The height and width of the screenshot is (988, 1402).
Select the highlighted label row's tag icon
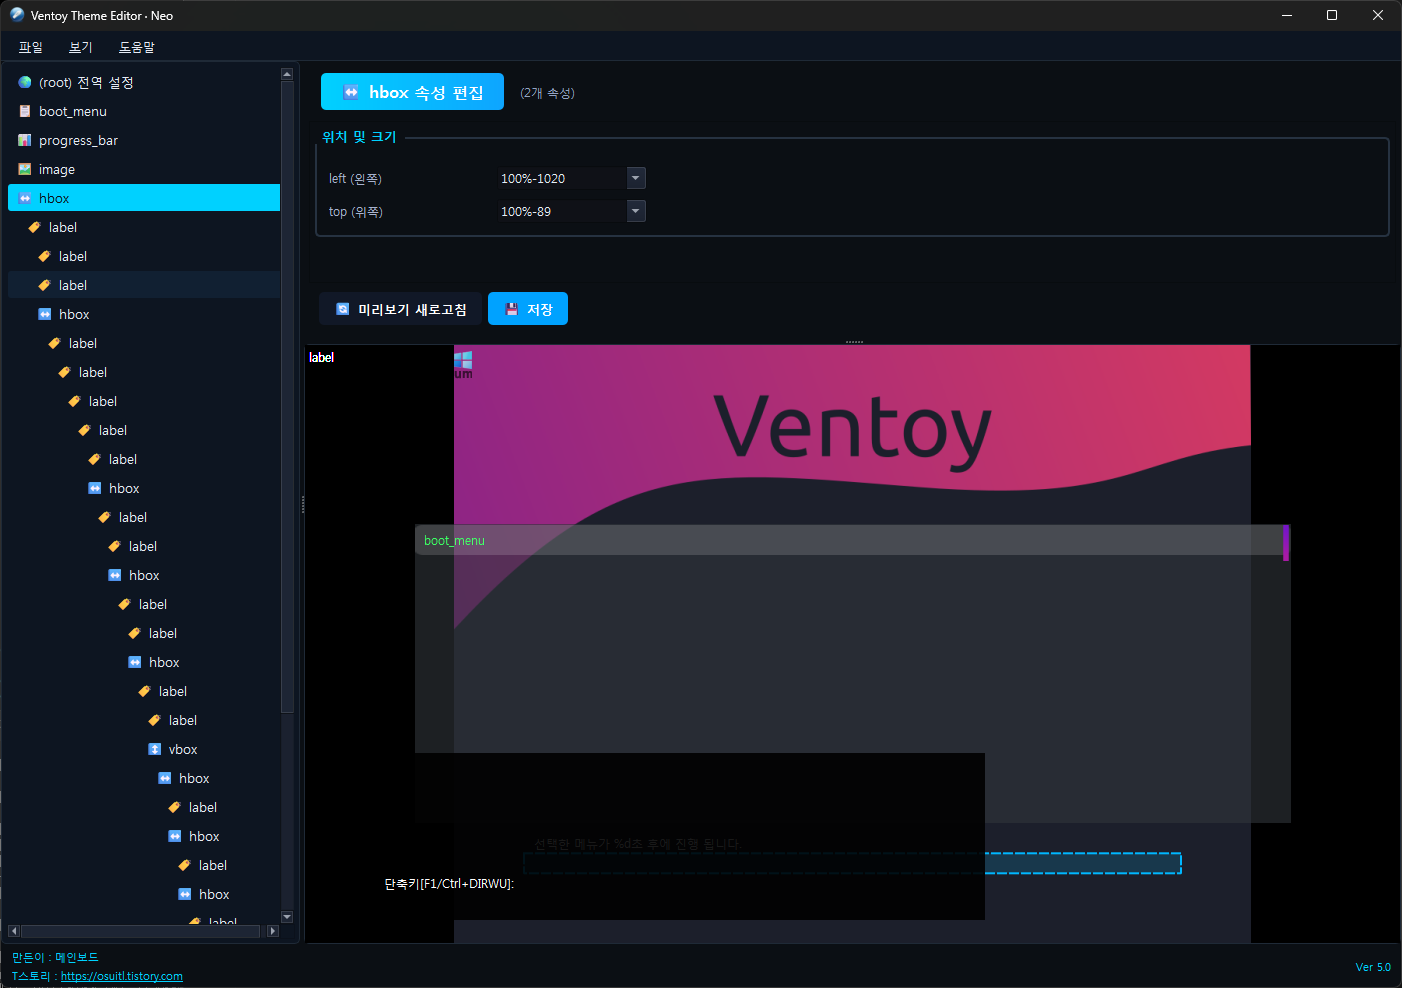point(45,285)
